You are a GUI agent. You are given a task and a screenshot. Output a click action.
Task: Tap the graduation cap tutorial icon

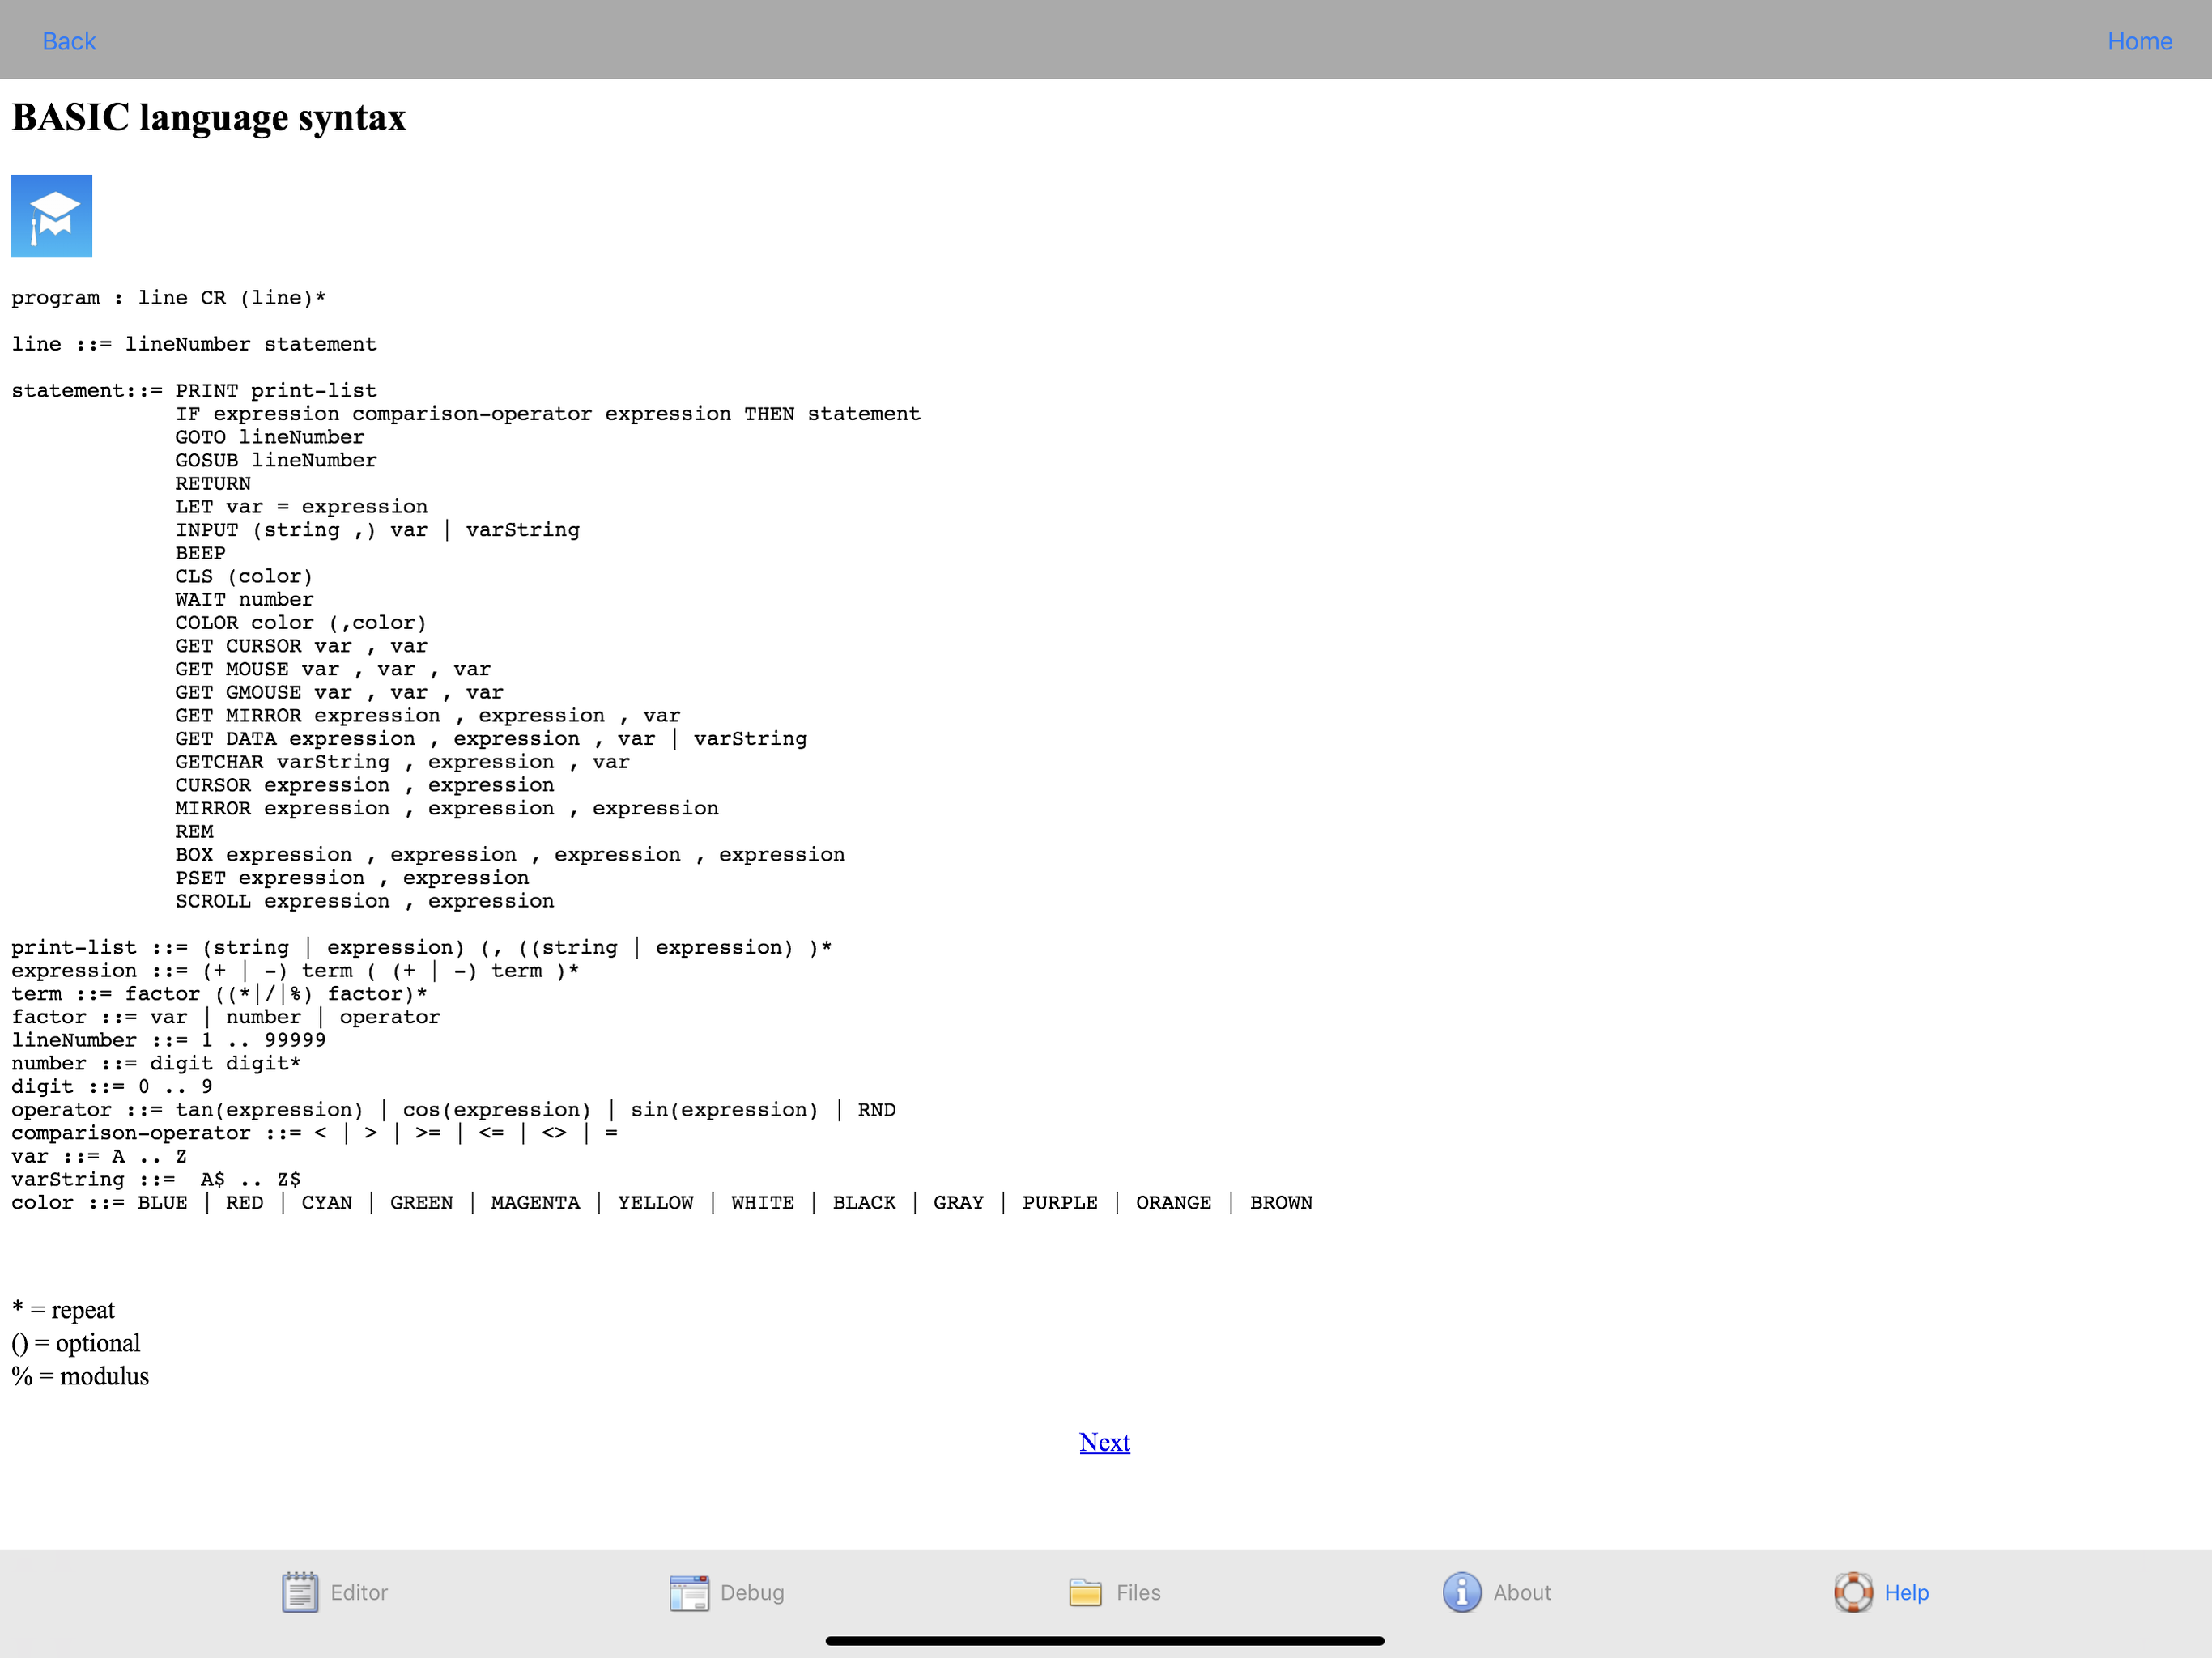51,215
